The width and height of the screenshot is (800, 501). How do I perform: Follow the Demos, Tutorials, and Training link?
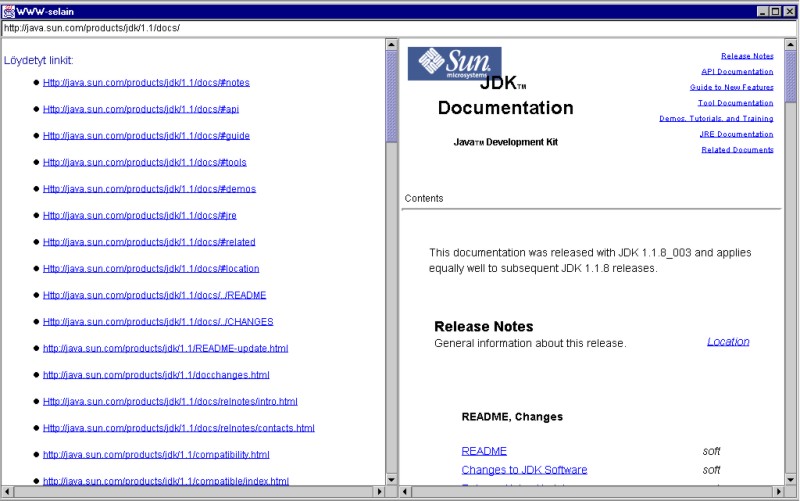click(x=716, y=118)
